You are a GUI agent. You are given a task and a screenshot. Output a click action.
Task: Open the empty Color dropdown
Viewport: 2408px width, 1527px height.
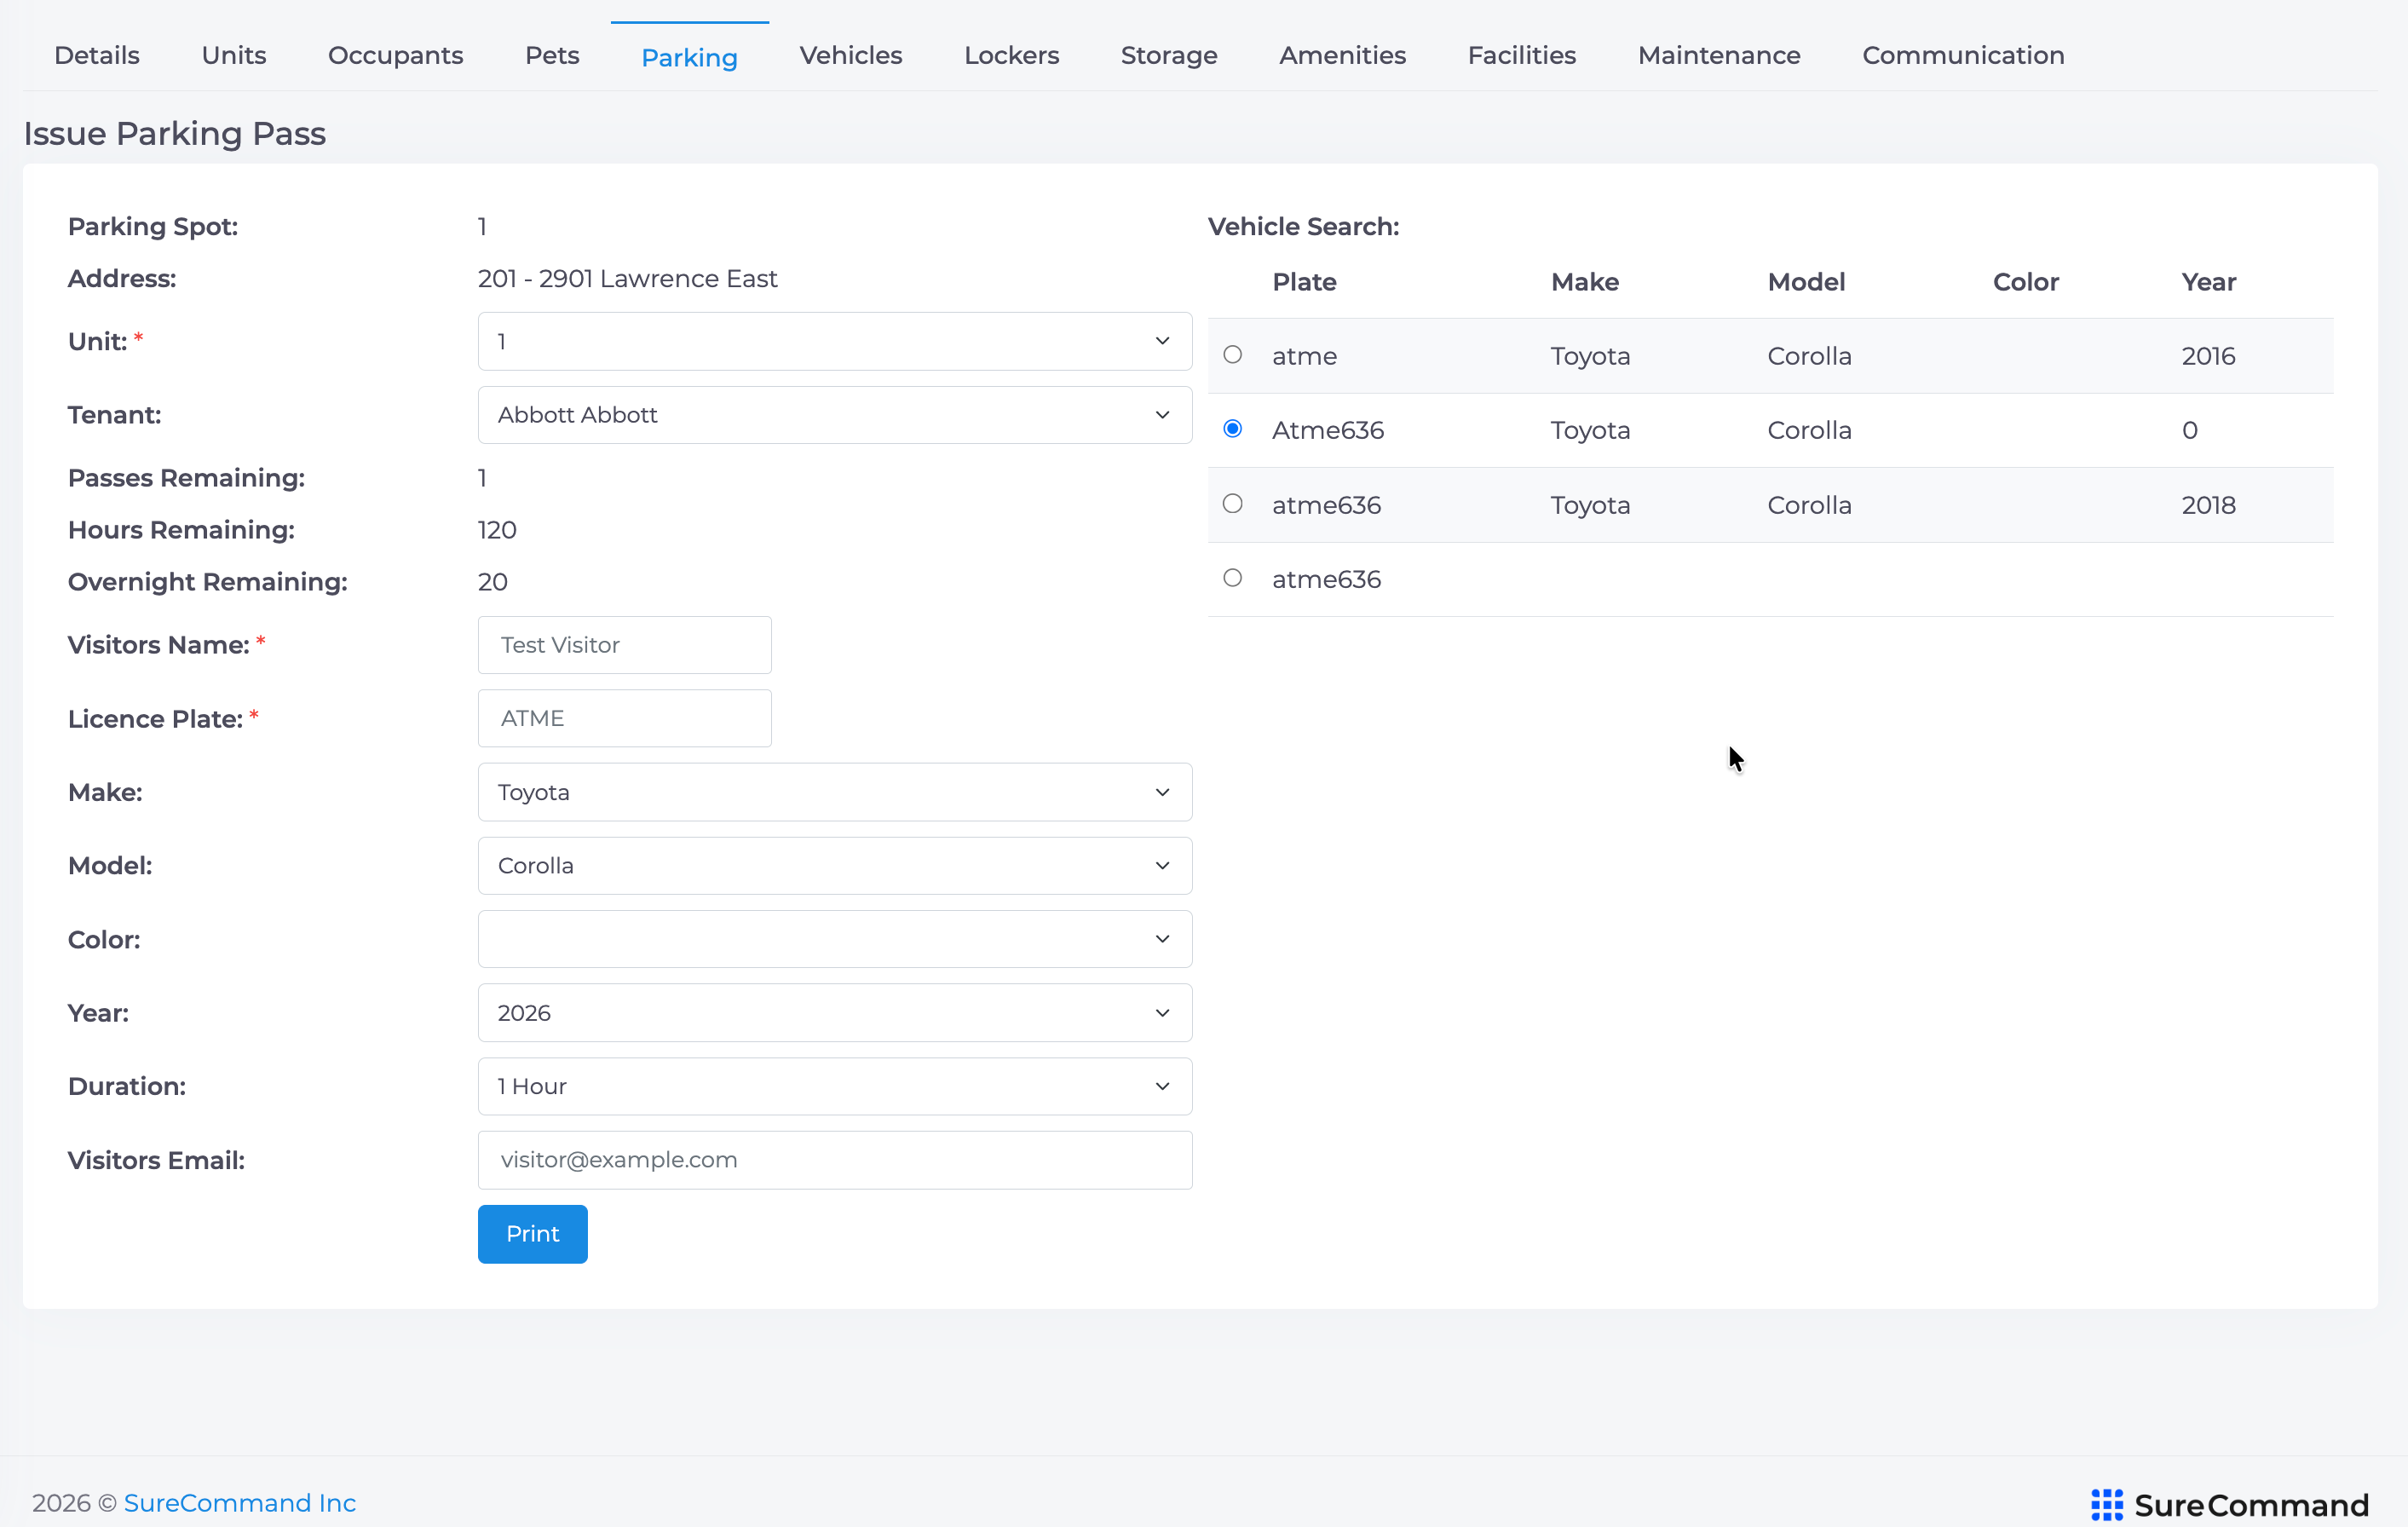[834, 939]
